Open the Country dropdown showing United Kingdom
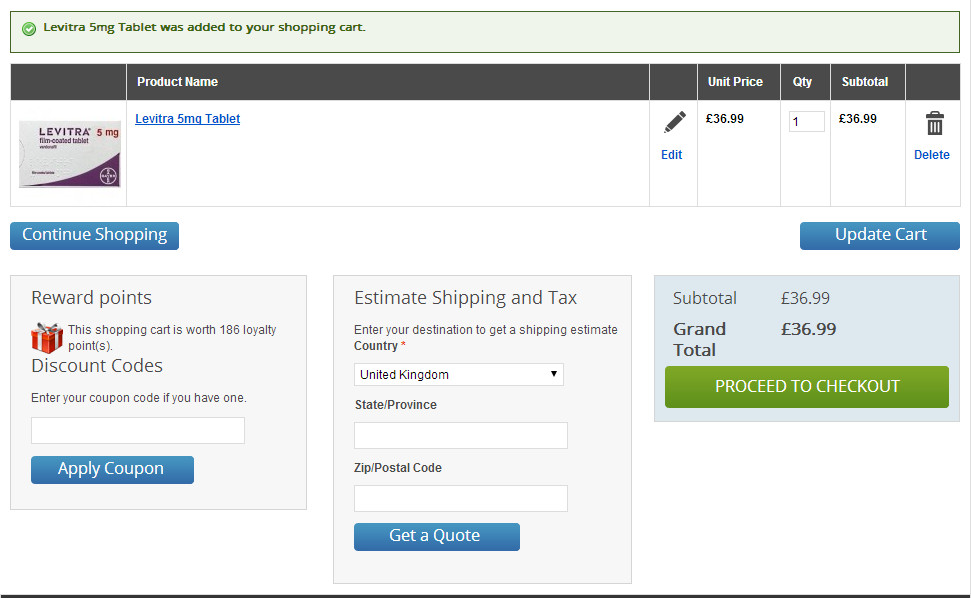This screenshot has height=598, width=971. [x=459, y=375]
